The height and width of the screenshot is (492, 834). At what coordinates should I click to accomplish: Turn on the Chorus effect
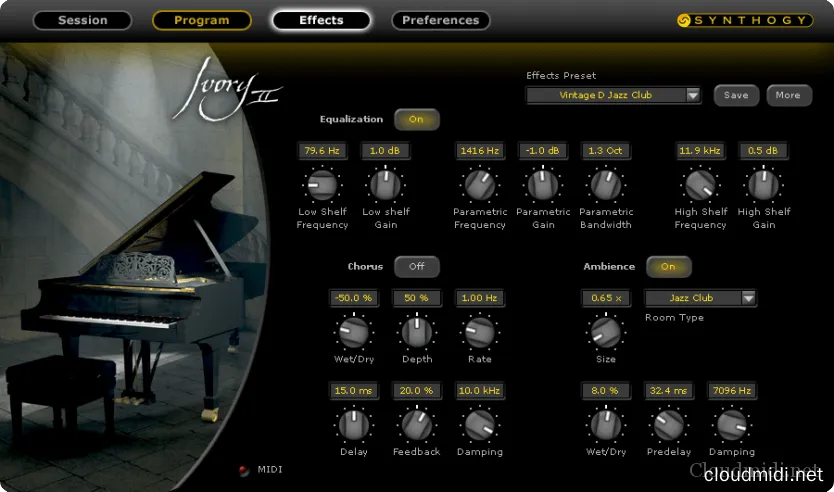pos(416,266)
